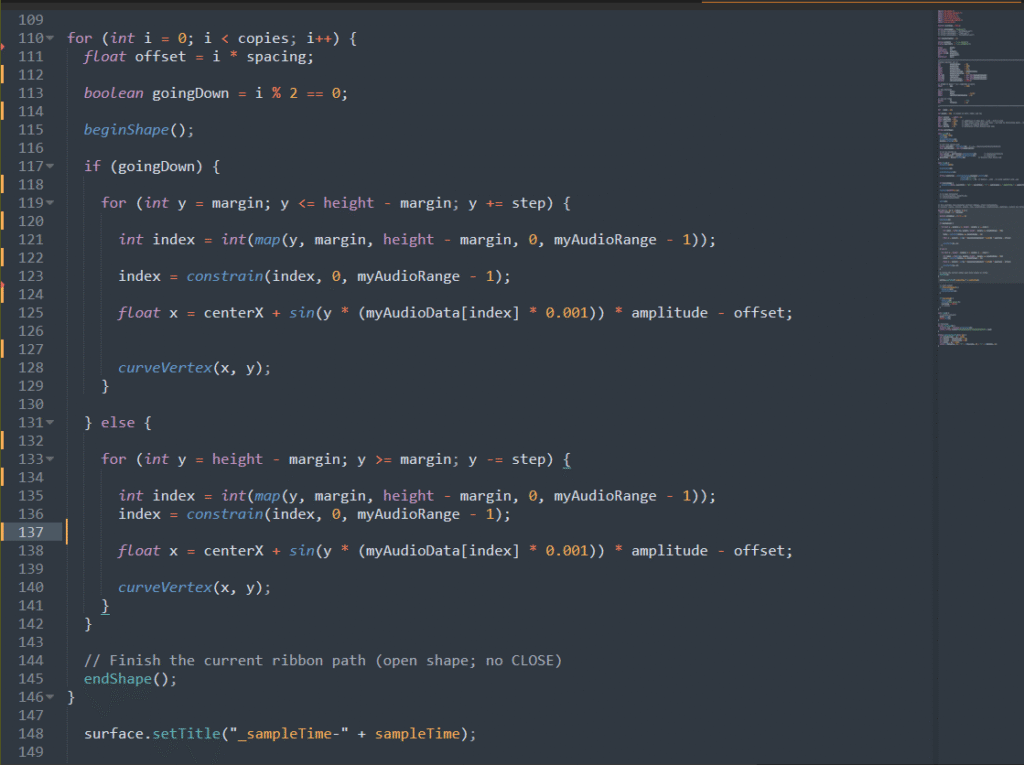Click curveVertex(x, y) on line 128
1024x765 pixels.
tap(194, 368)
